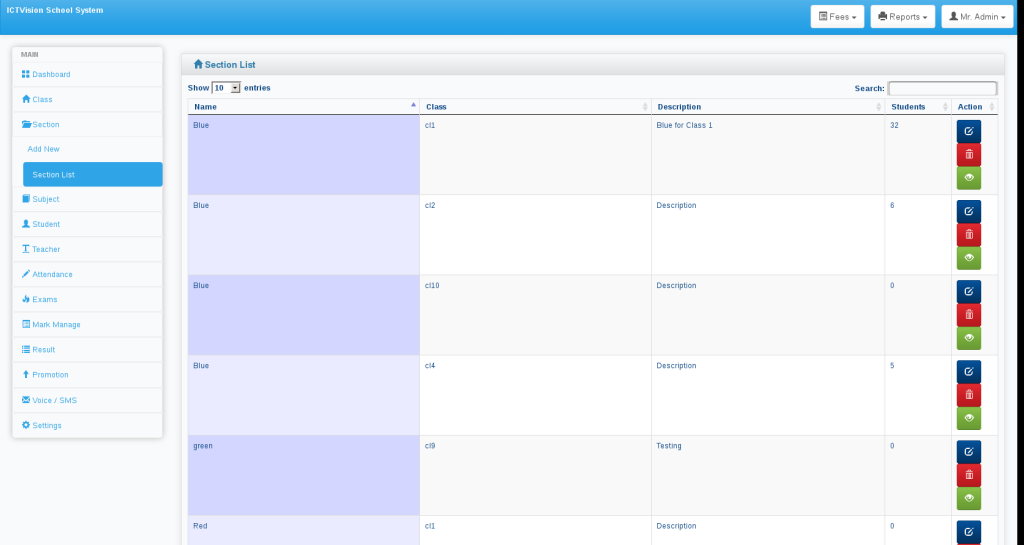Image resolution: width=1024 pixels, height=545 pixels.
Task: Sort table by Name column
Action: [304, 107]
